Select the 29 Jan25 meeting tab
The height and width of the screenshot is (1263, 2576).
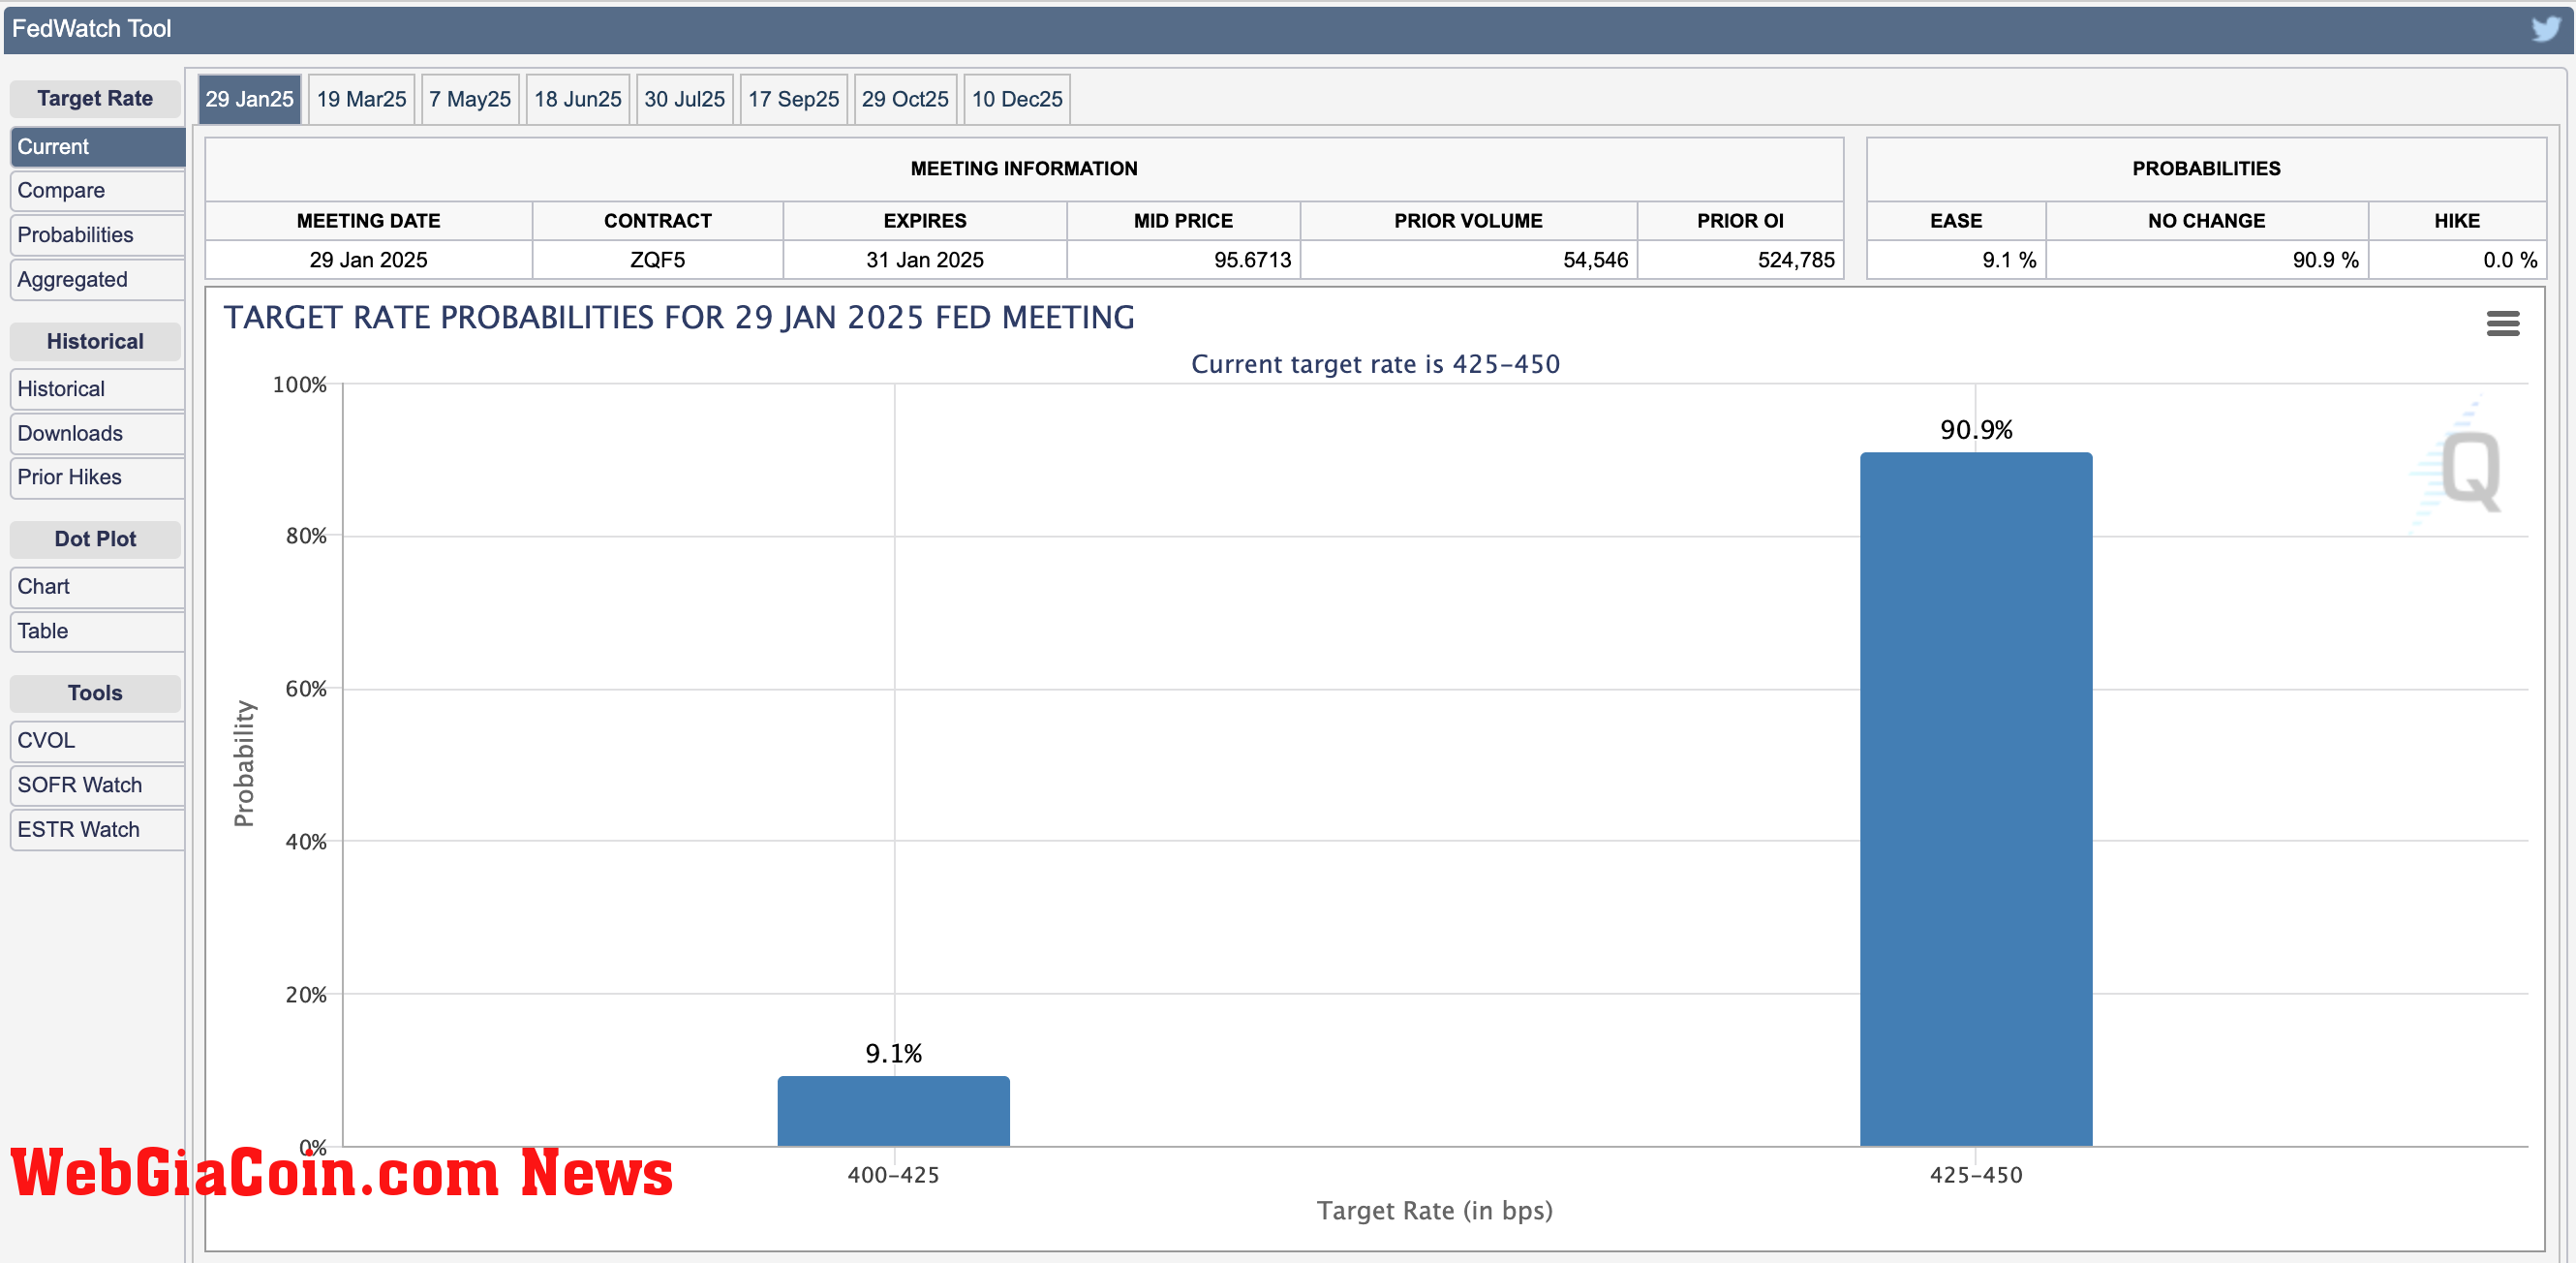pos(249,99)
